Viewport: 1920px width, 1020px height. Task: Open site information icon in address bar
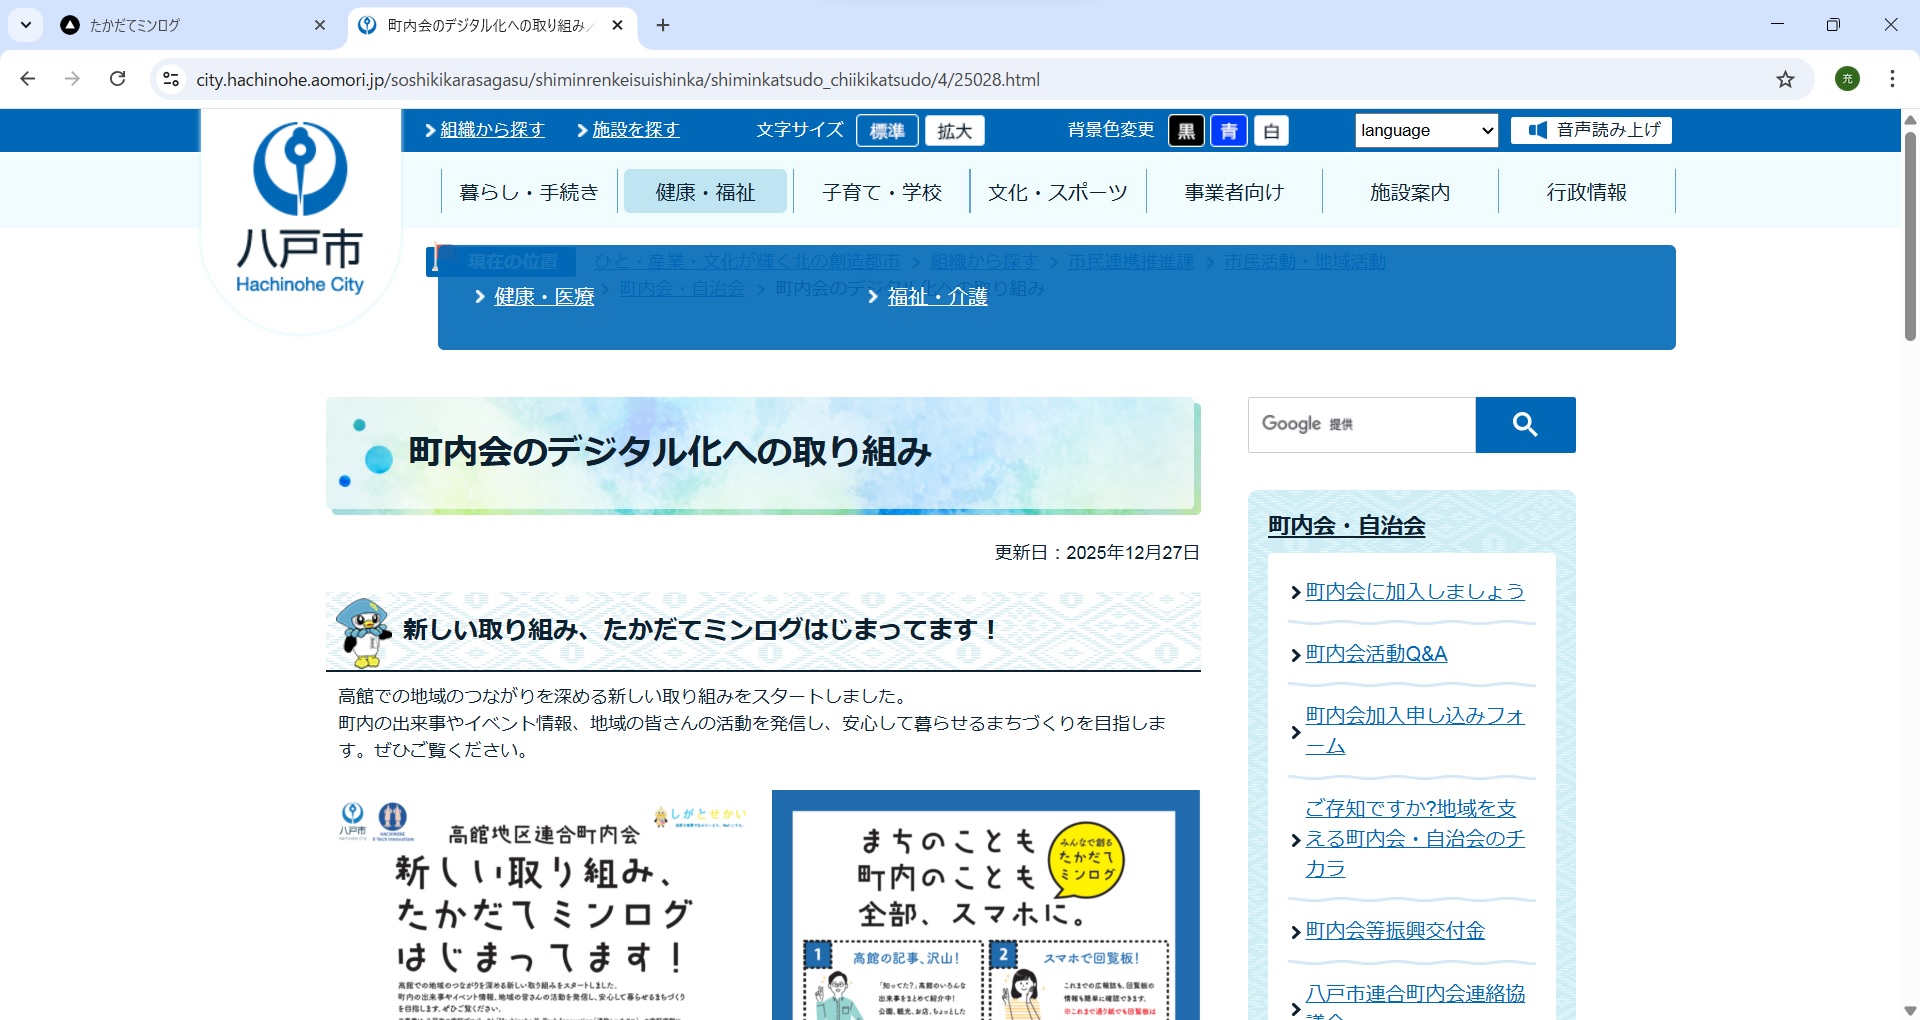(171, 80)
